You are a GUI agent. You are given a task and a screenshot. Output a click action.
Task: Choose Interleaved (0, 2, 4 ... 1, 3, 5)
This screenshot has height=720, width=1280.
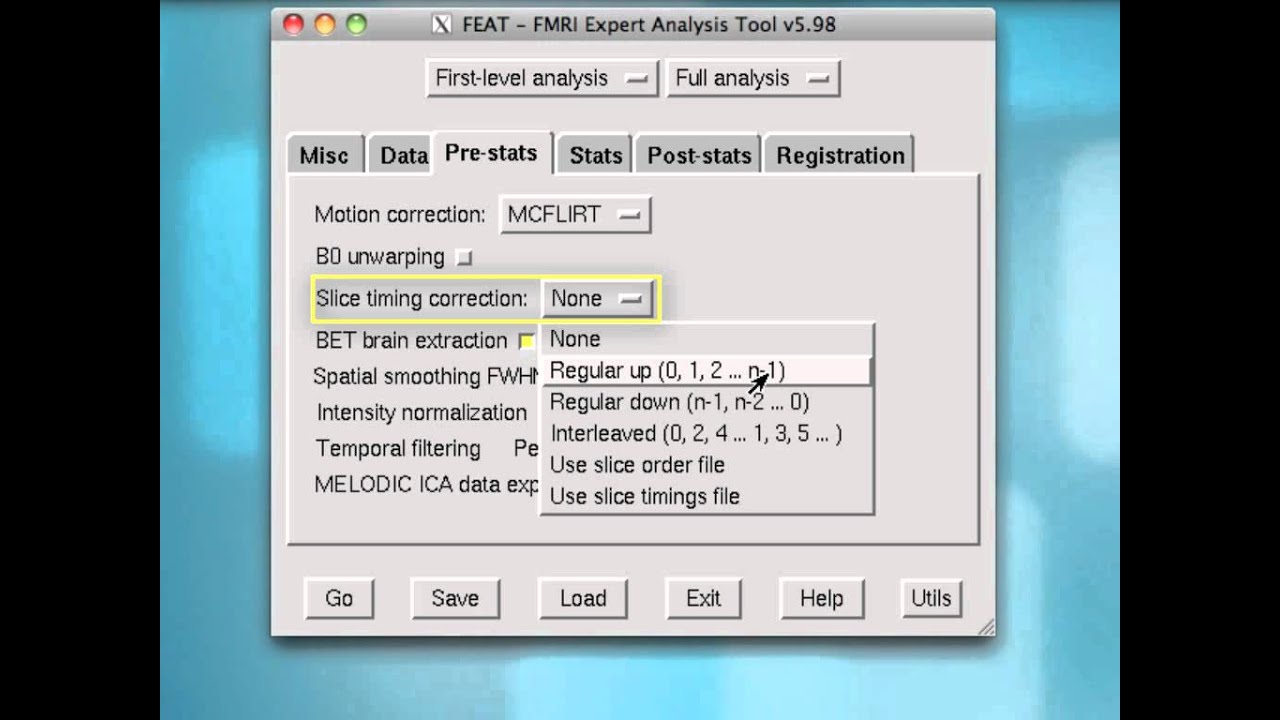707,433
